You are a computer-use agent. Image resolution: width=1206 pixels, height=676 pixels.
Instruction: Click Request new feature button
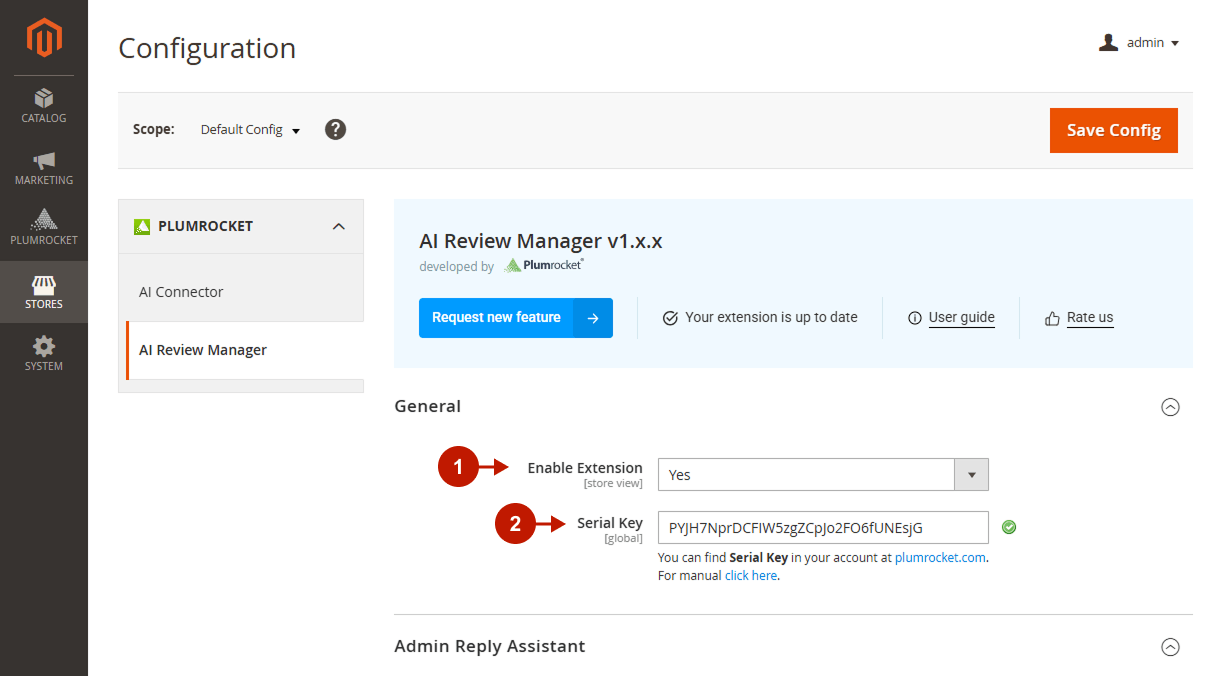[x=516, y=318]
